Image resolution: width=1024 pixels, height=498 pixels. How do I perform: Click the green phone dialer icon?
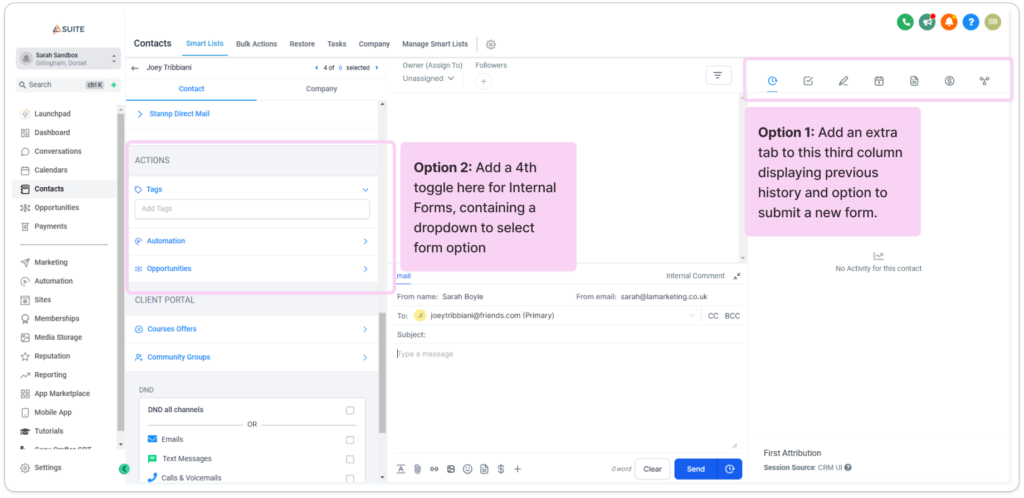tap(905, 22)
